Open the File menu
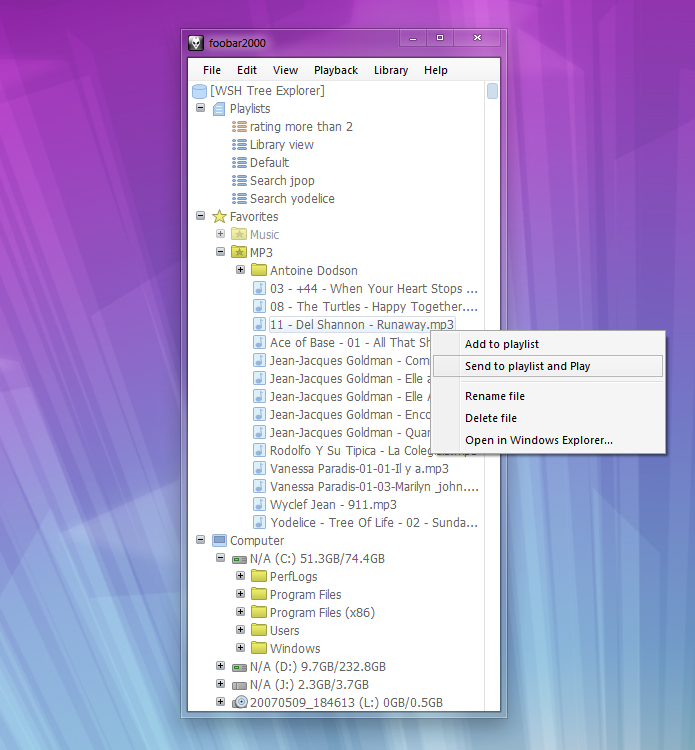The width and height of the screenshot is (695, 750). coord(212,70)
